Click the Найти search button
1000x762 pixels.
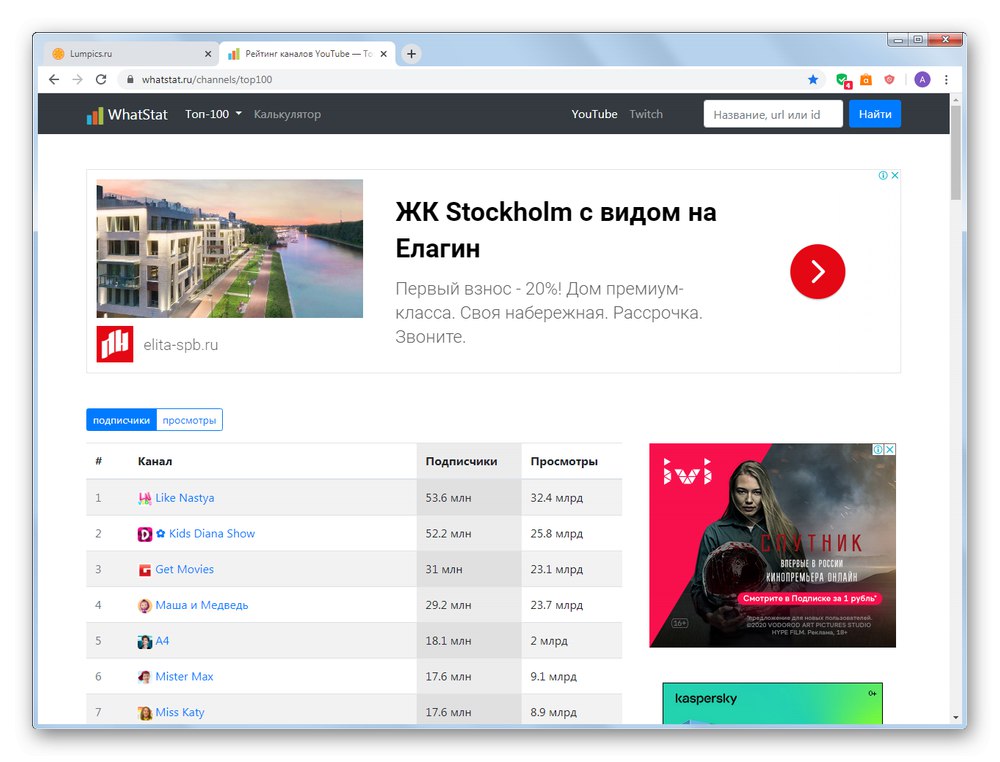coord(874,114)
